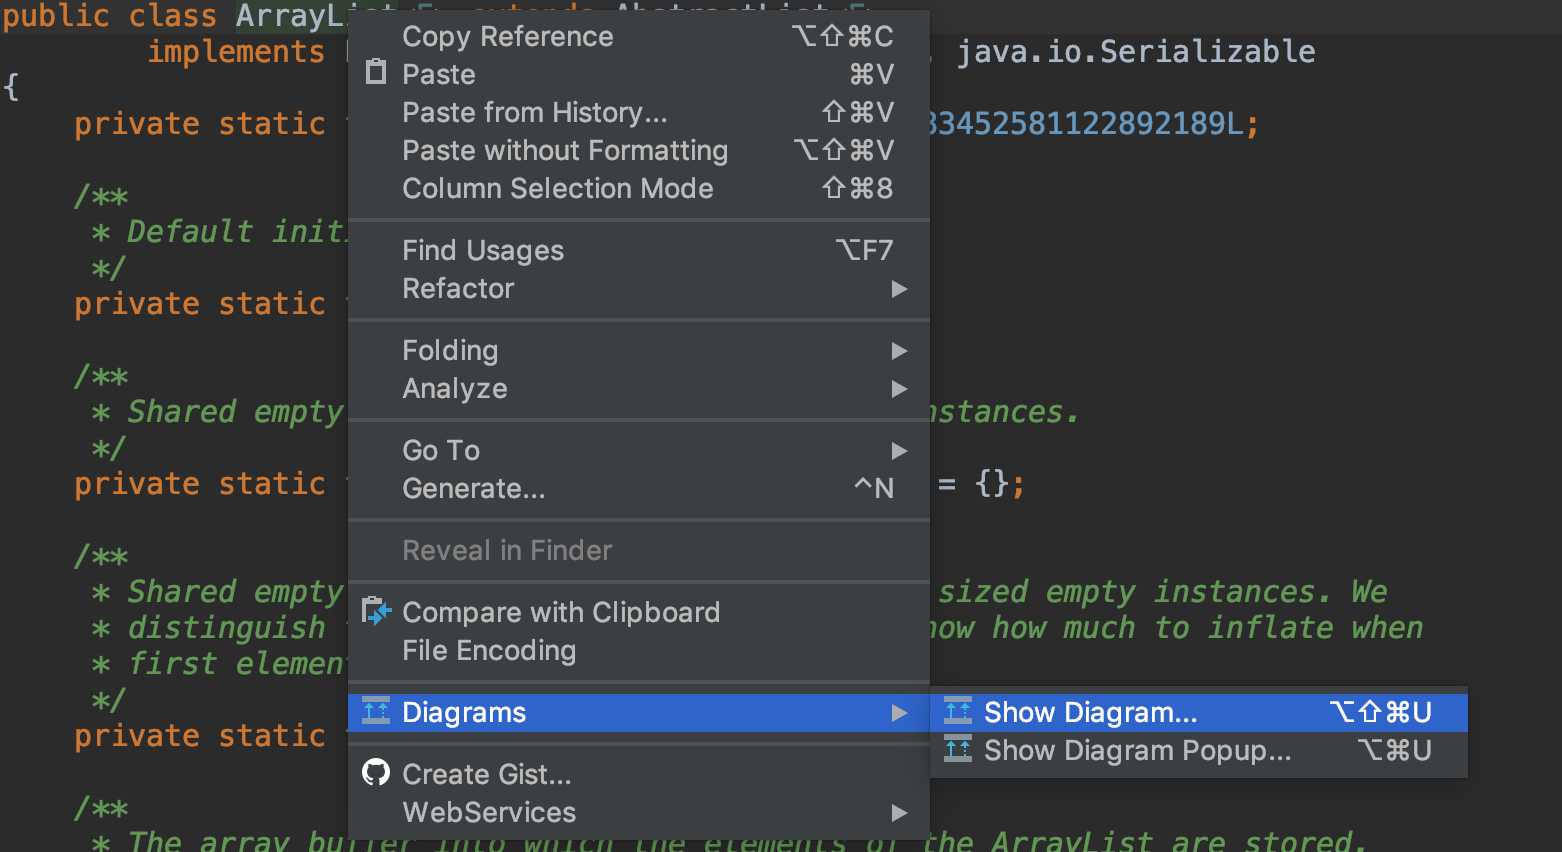This screenshot has height=852, width=1562.
Task: Click the GitHub icon beside Create Gist
Action: (376, 773)
